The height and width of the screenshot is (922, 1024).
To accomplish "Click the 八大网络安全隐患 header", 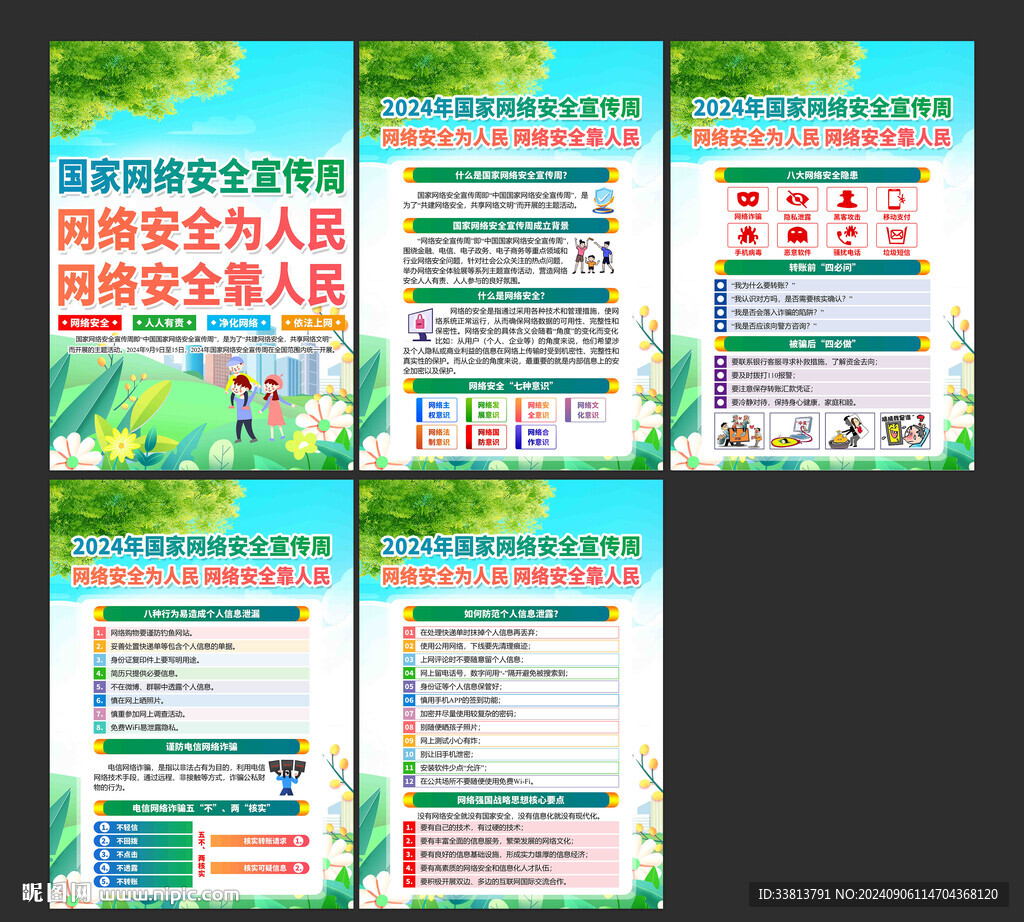I will (x=822, y=175).
